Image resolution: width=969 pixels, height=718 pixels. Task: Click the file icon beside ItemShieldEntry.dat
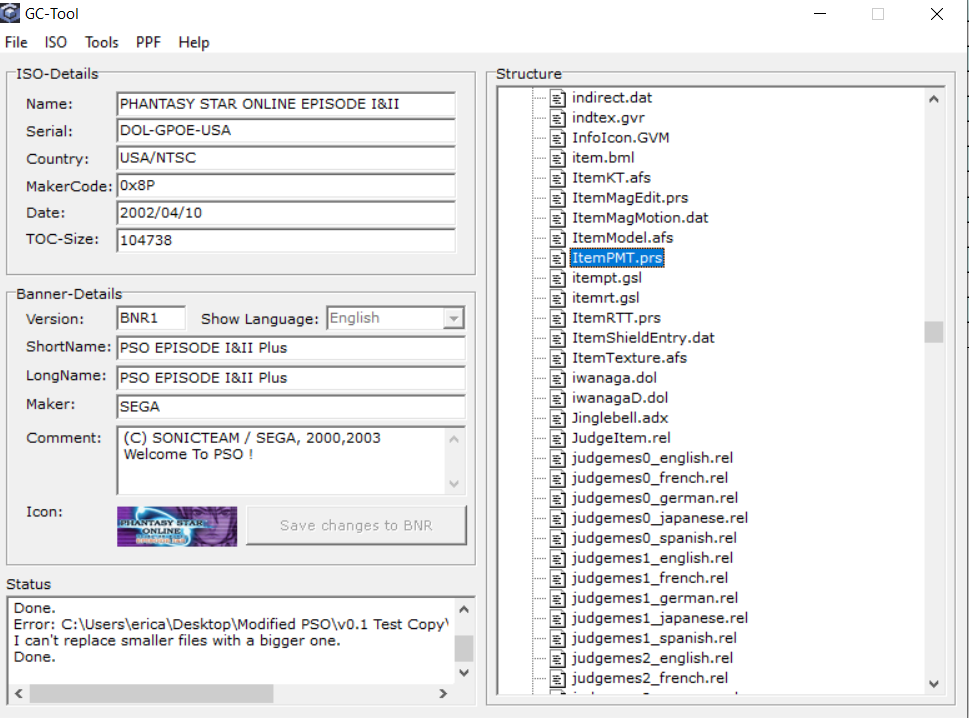[557, 339]
